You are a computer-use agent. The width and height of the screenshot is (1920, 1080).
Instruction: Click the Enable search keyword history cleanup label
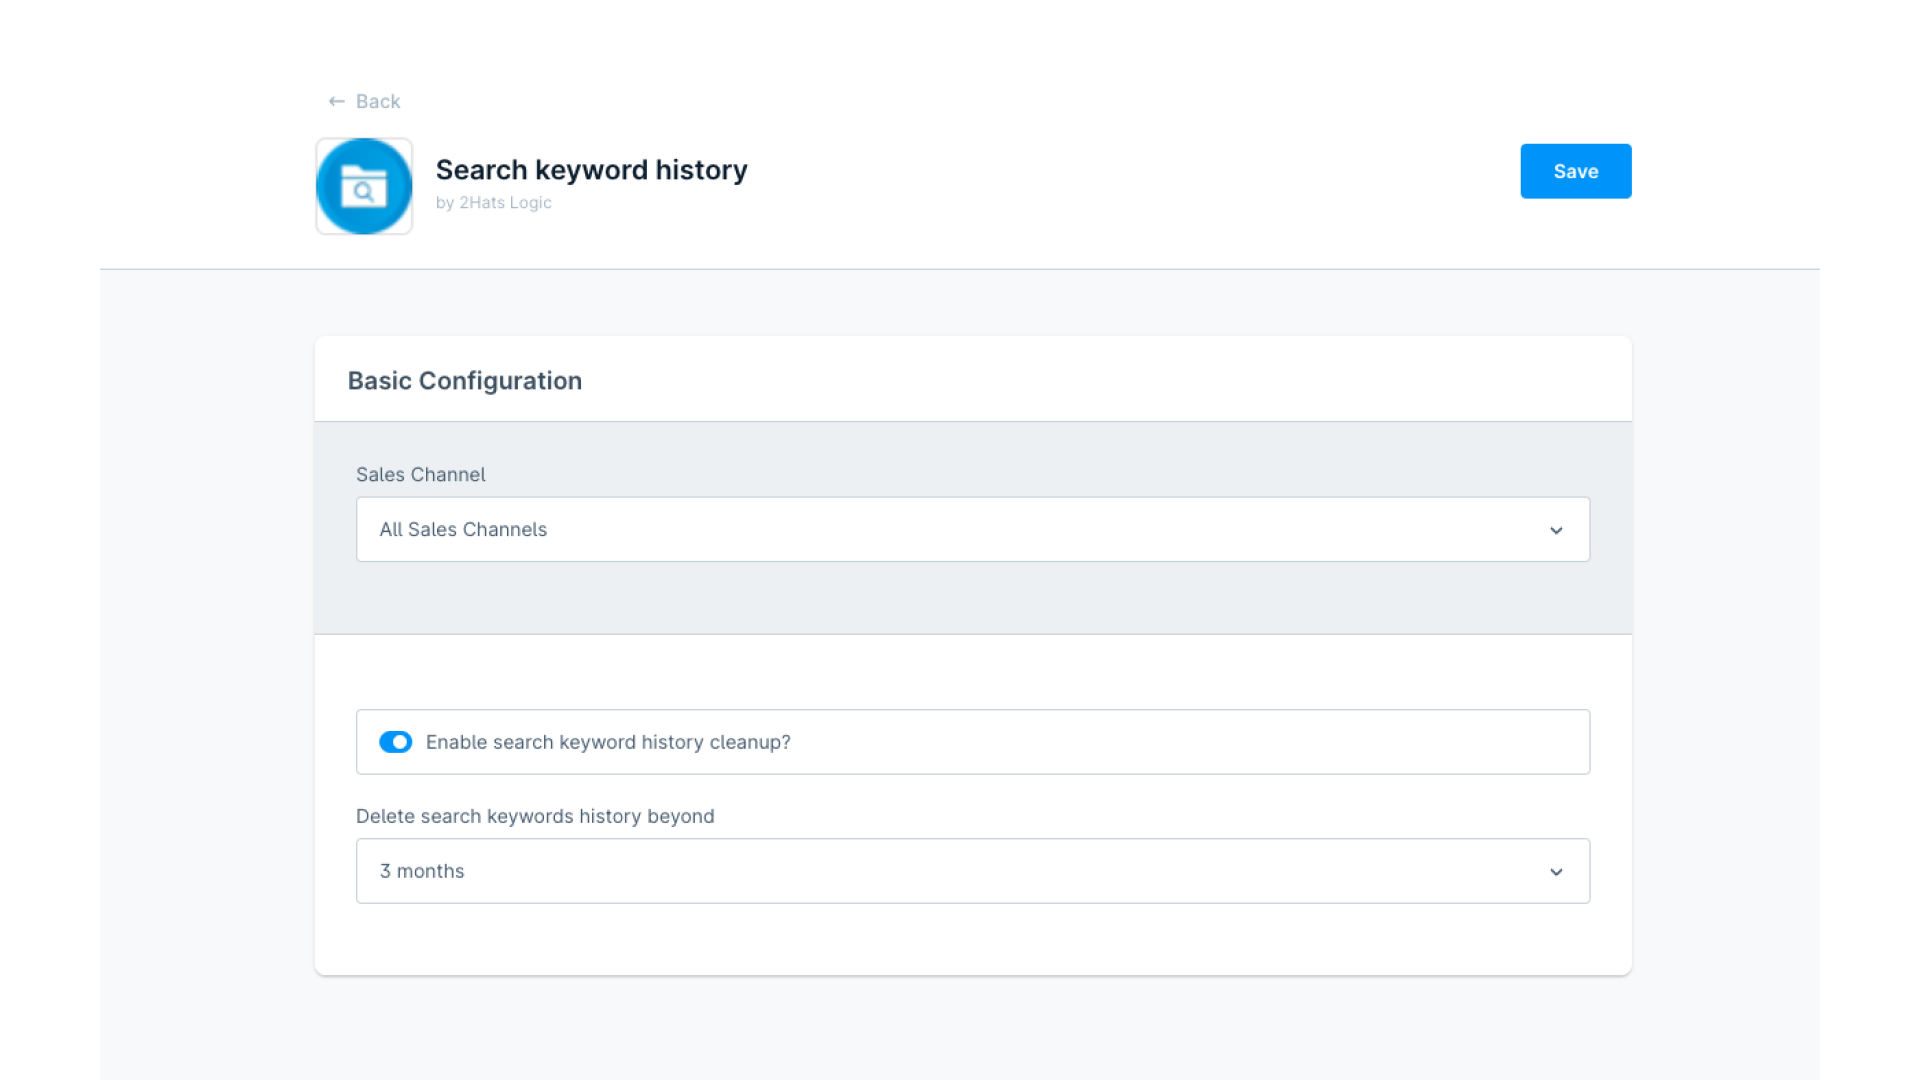pos(608,742)
